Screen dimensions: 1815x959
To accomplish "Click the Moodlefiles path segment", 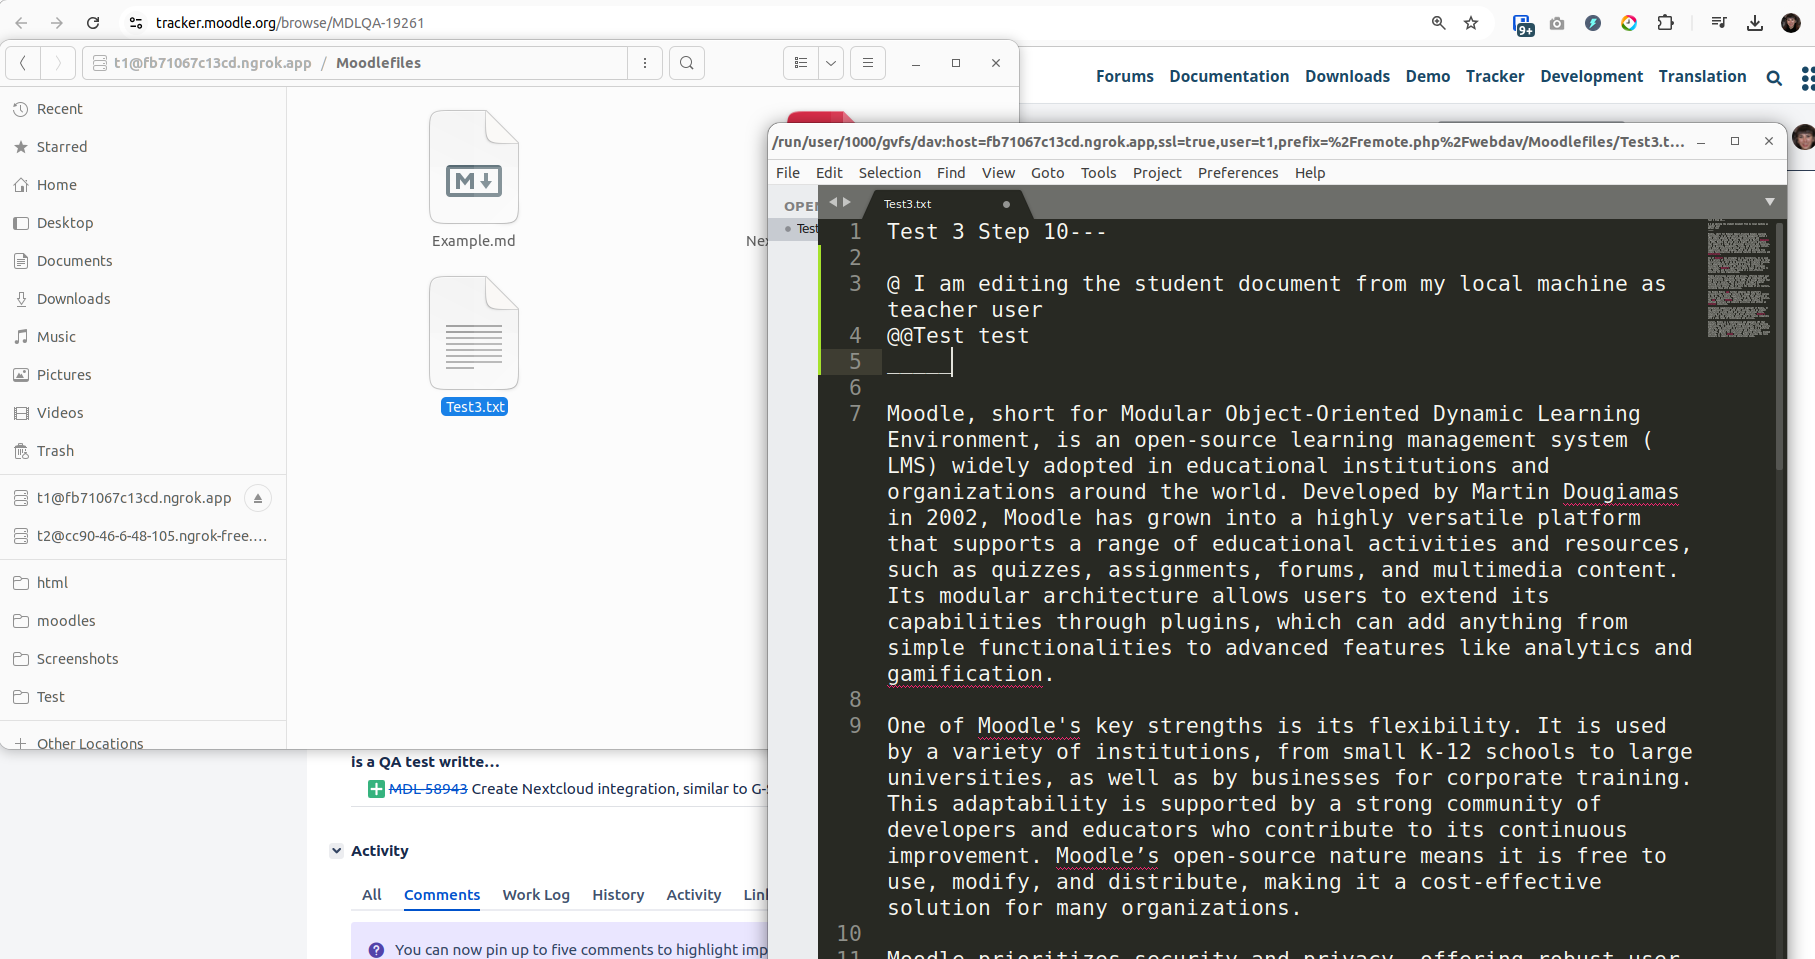I will click(378, 63).
